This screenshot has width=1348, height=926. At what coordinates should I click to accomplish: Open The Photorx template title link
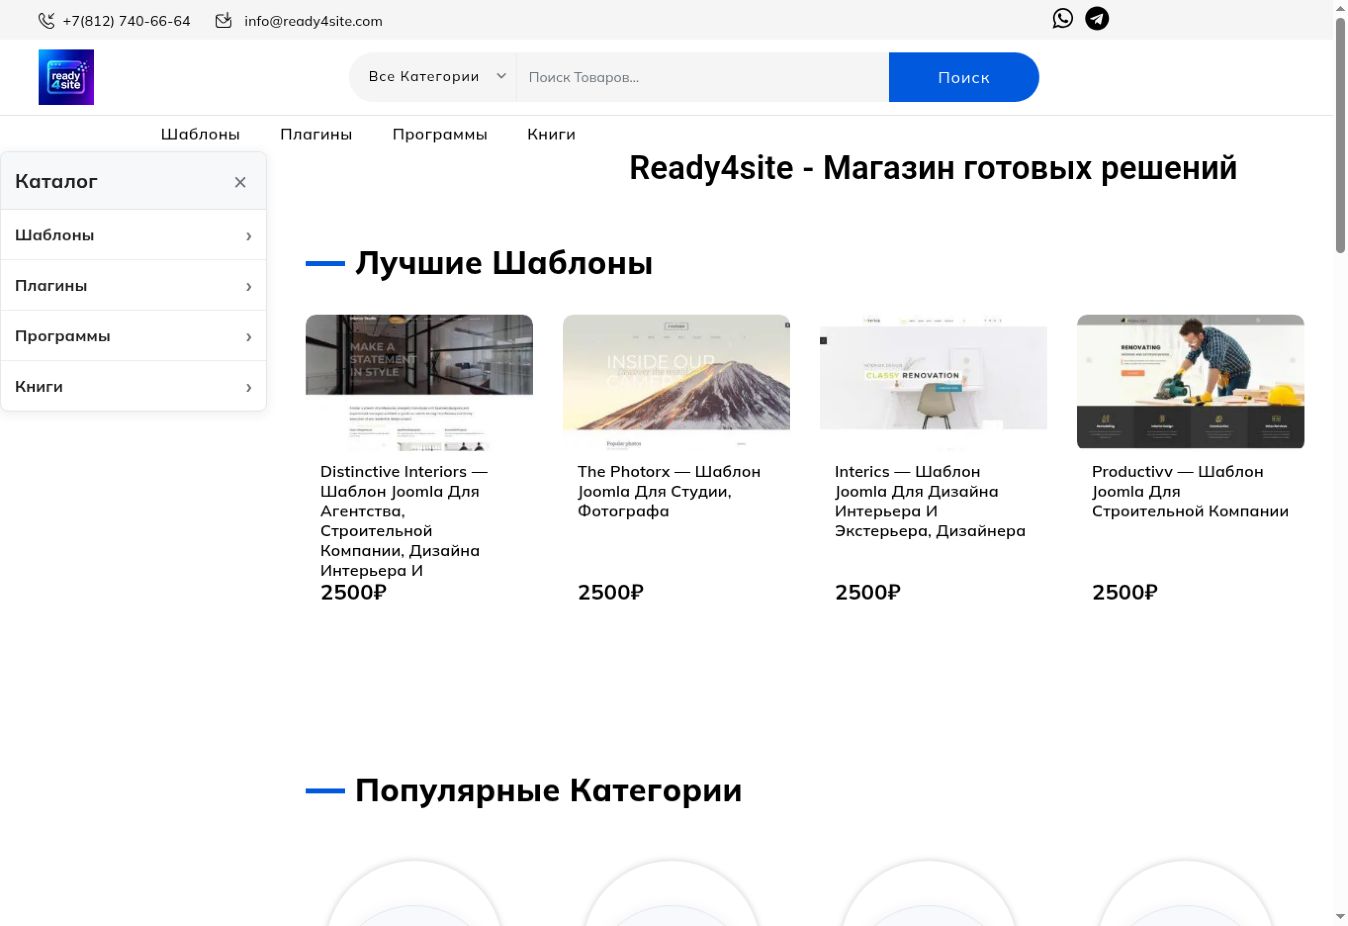[669, 491]
